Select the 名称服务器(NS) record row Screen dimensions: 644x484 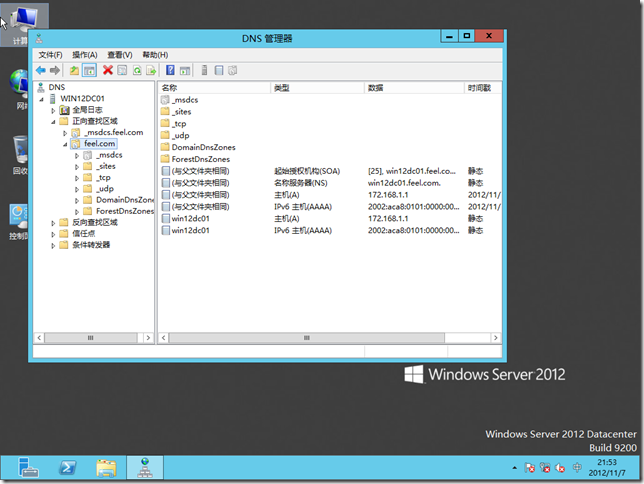pos(331,183)
